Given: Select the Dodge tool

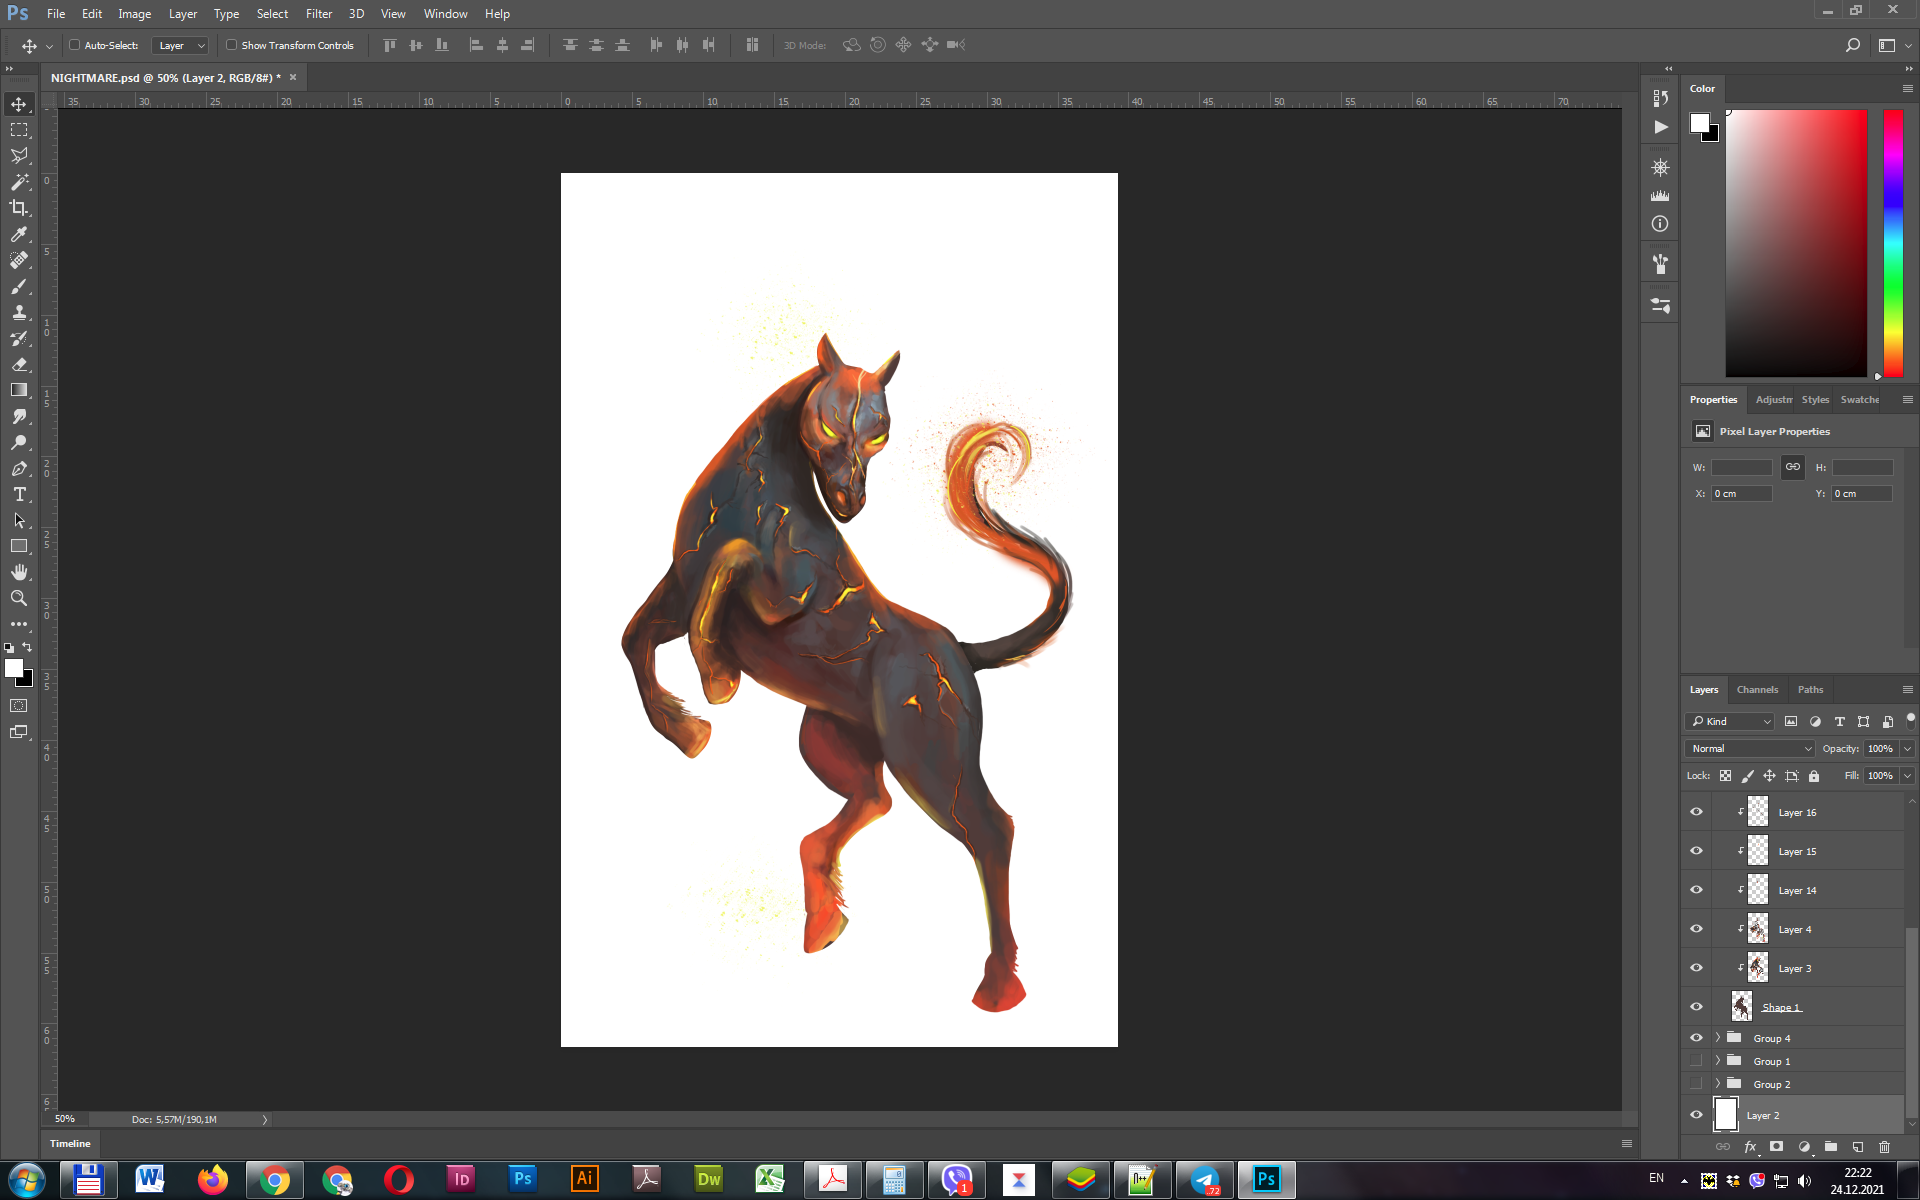Looking at the screenshot, I should (19, 442).
